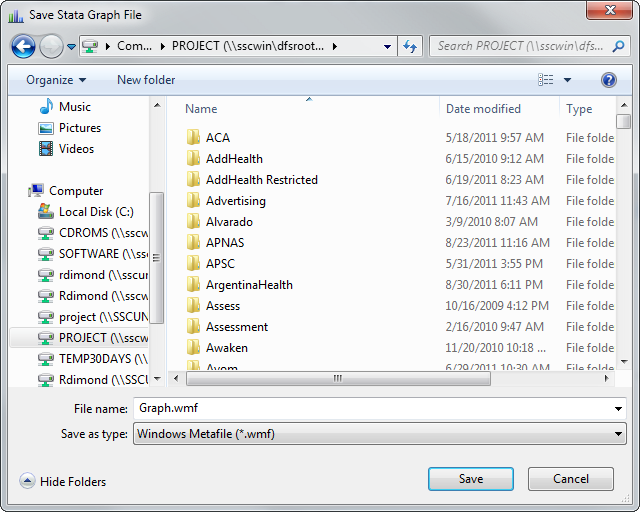Select the AddHealth Restricted folder
640x512 pixels.
click(262, 180)
